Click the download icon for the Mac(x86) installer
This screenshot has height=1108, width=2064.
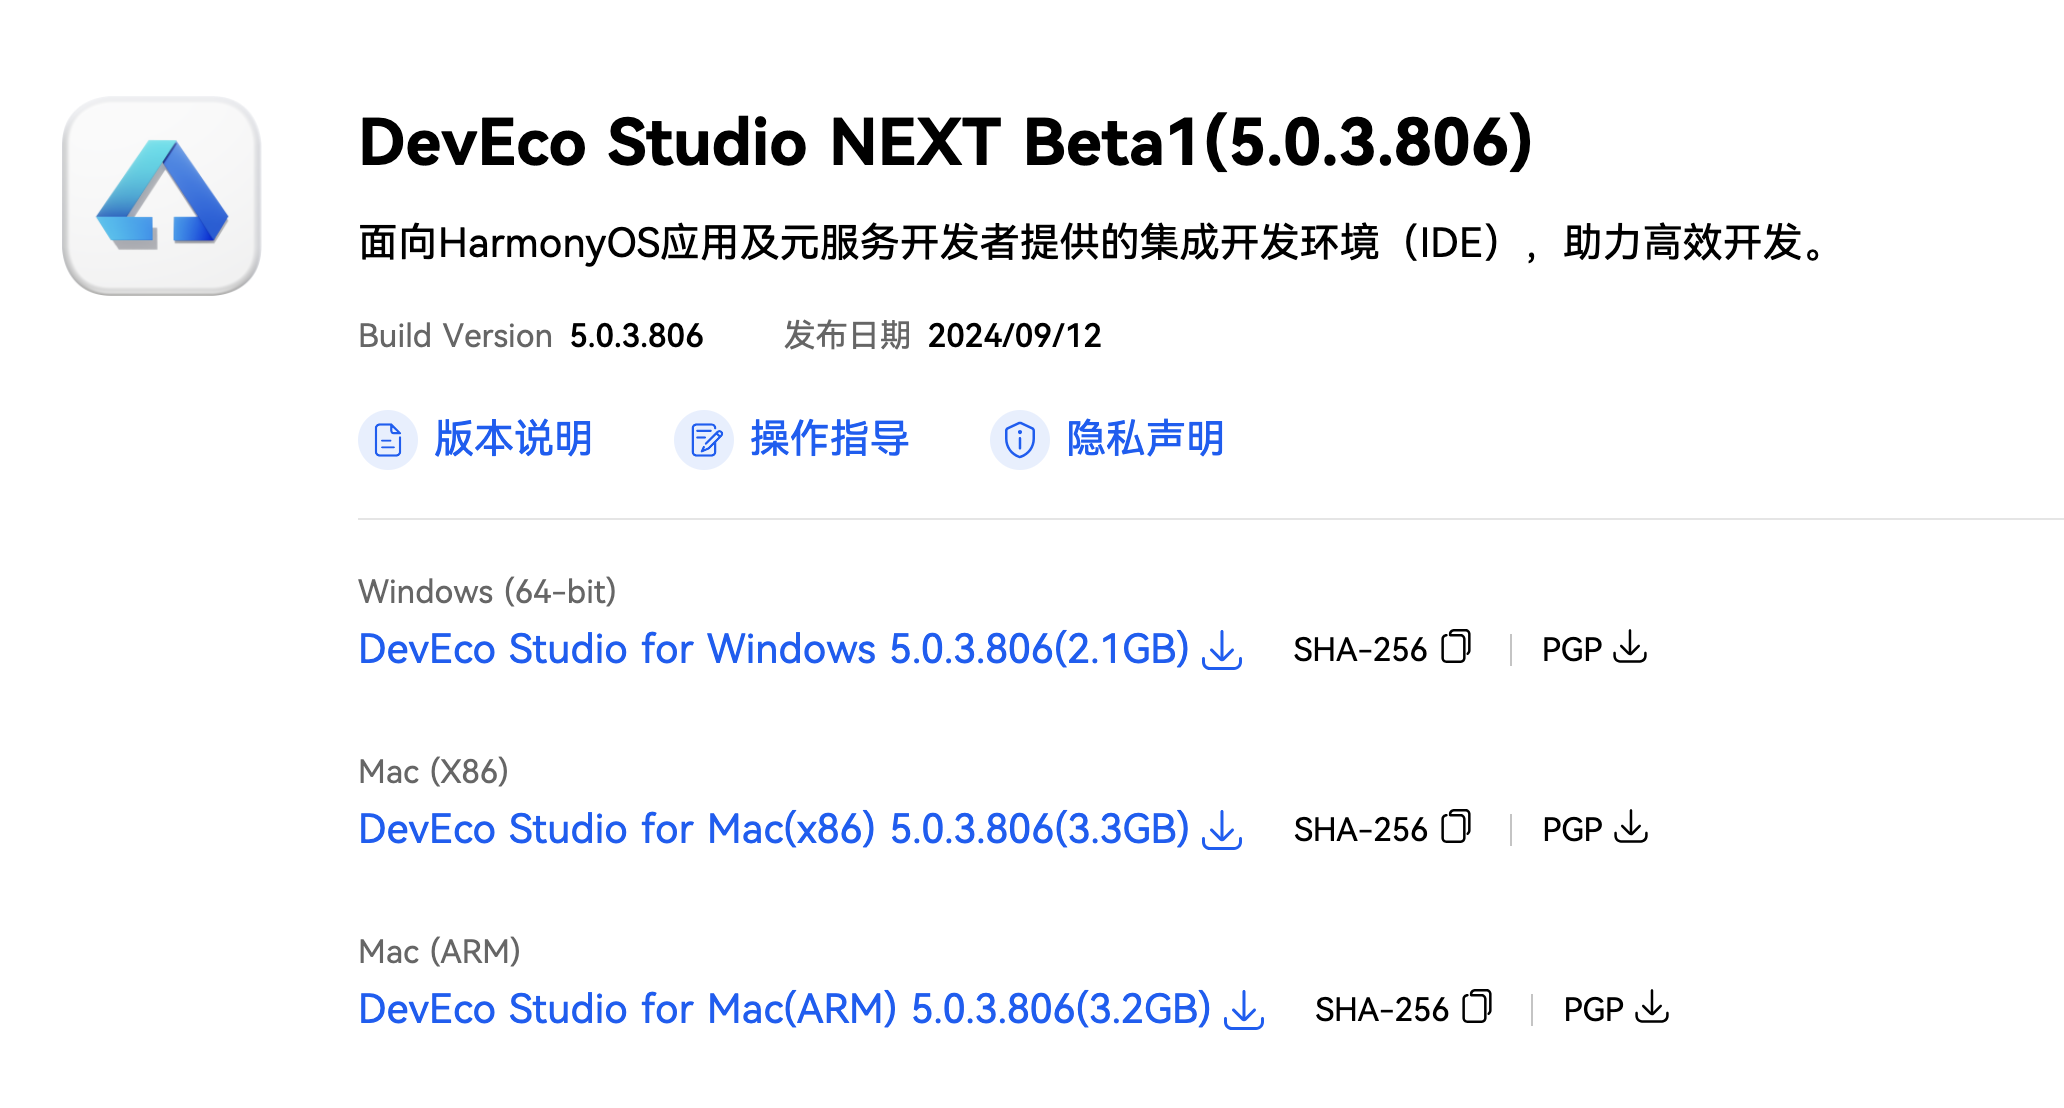1222,830
